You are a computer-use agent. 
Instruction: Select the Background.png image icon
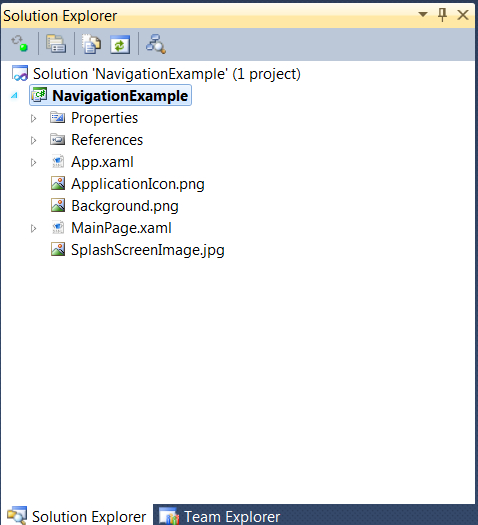(58, 205)
